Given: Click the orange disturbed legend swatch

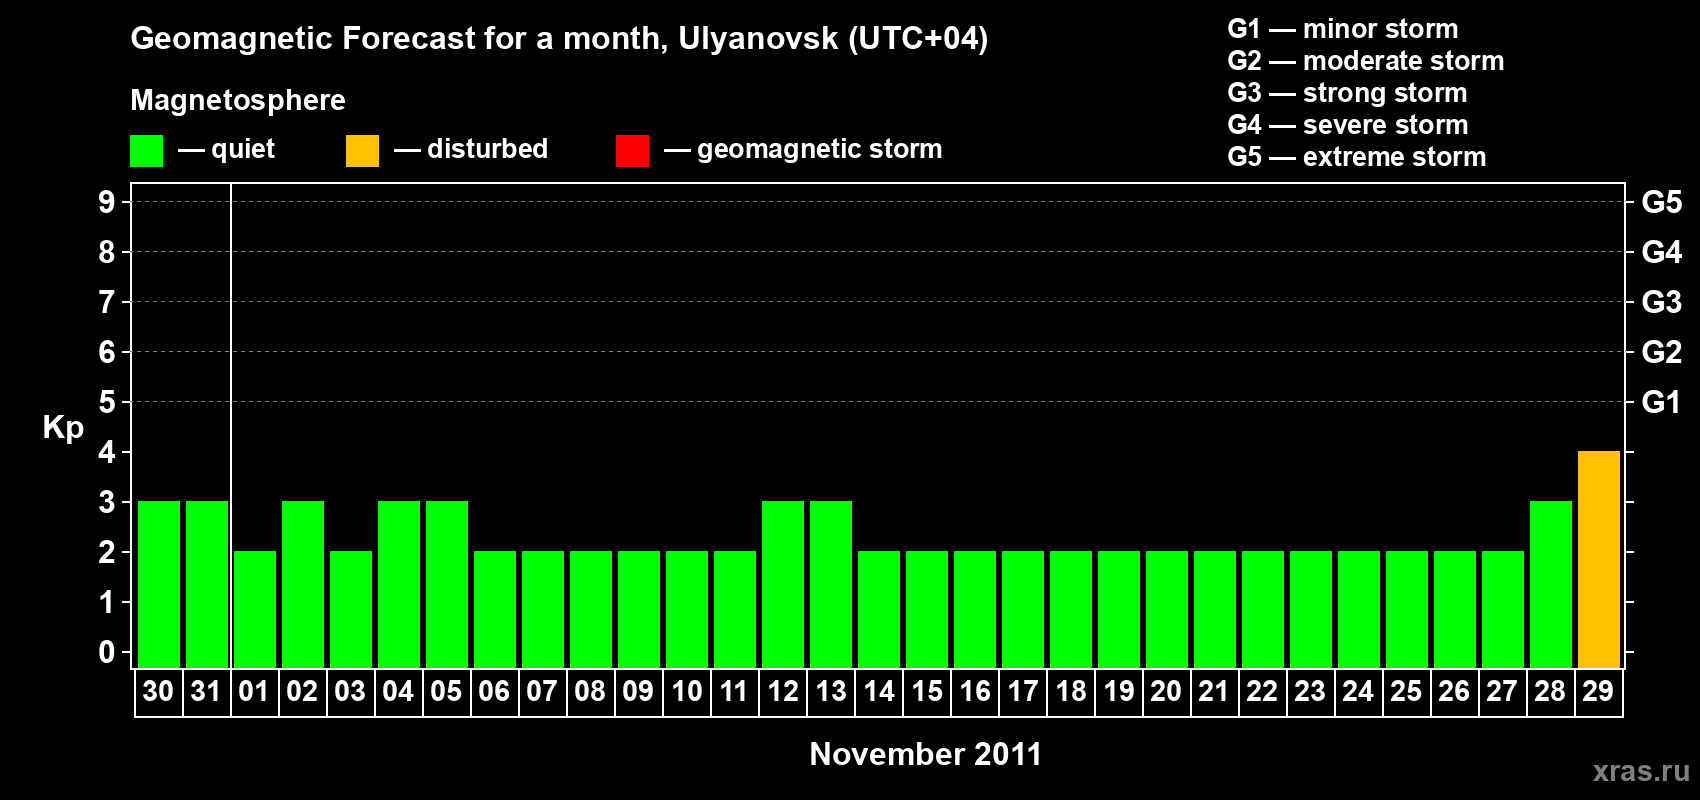Looking at the screenshot, I should tap(363, 151).
